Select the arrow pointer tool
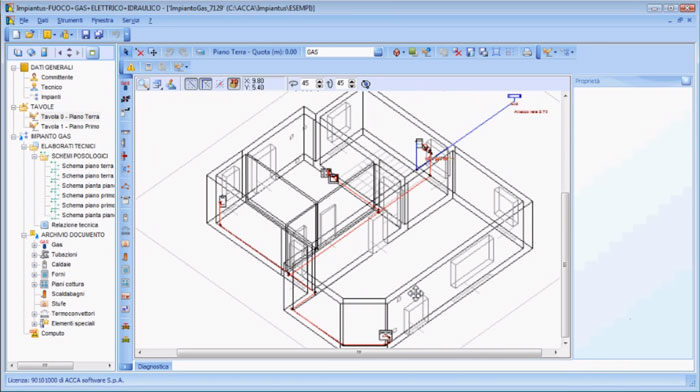The height and width of the screenshot is (392, 700). pyautogui.click(x=126, y=52)
